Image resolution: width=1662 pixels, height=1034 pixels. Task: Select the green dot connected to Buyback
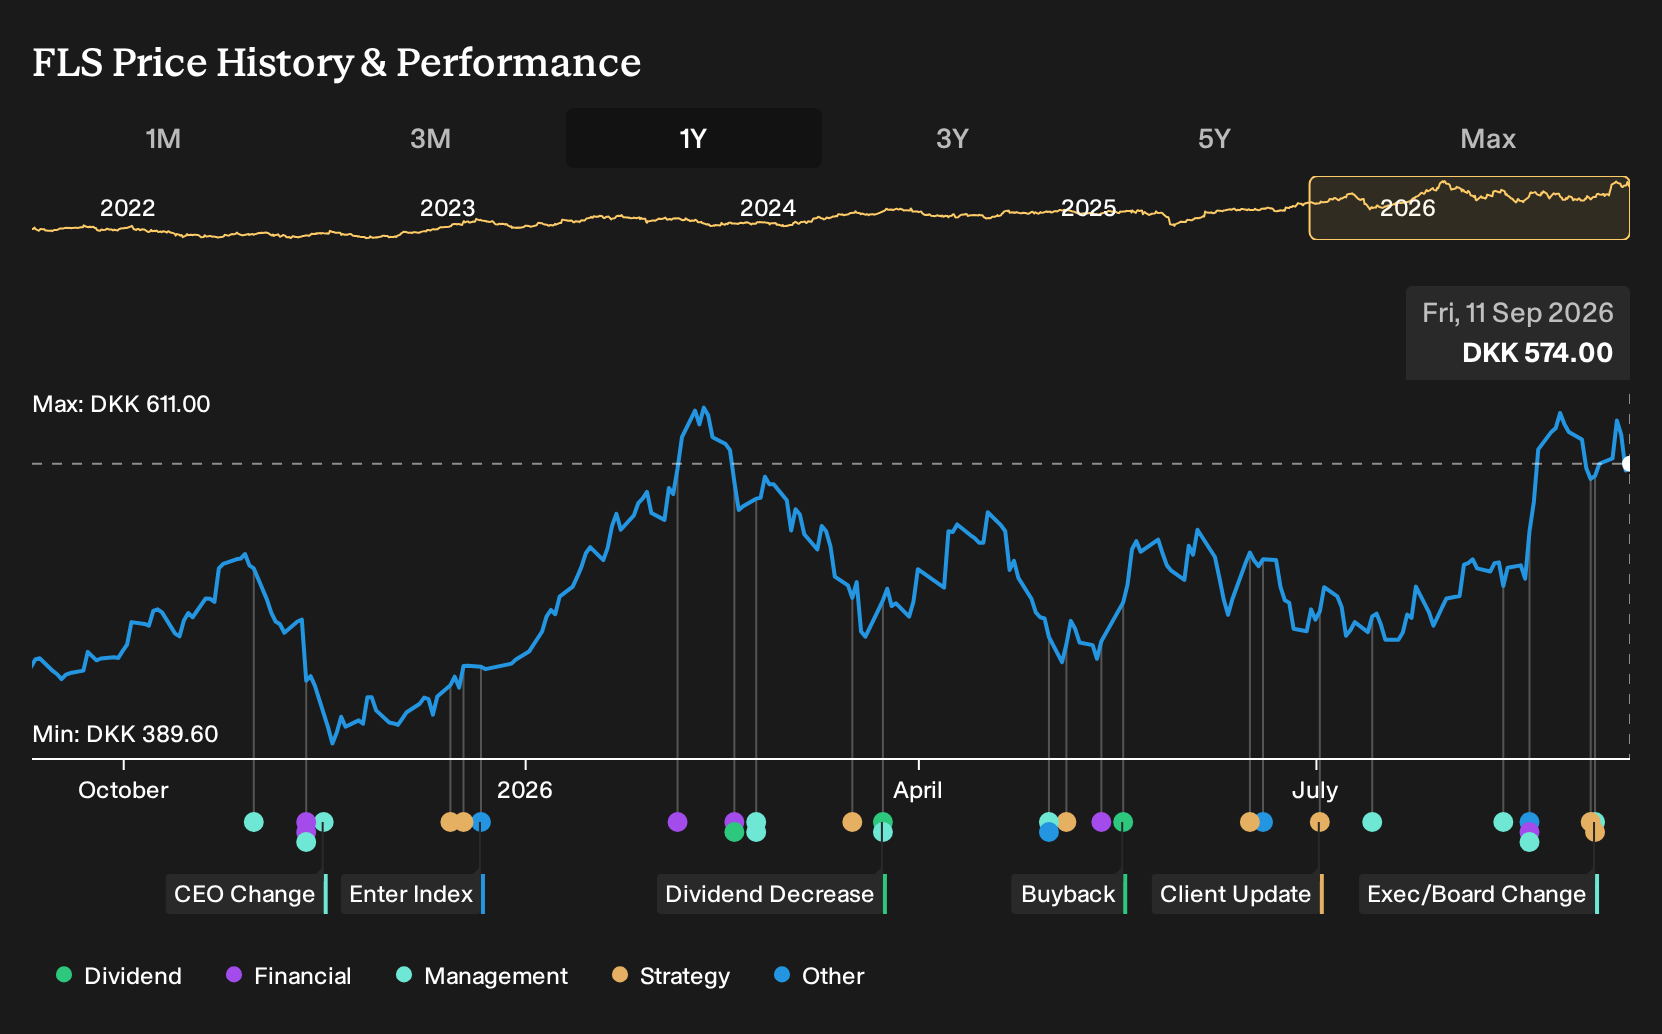(x=1123, y=822)
